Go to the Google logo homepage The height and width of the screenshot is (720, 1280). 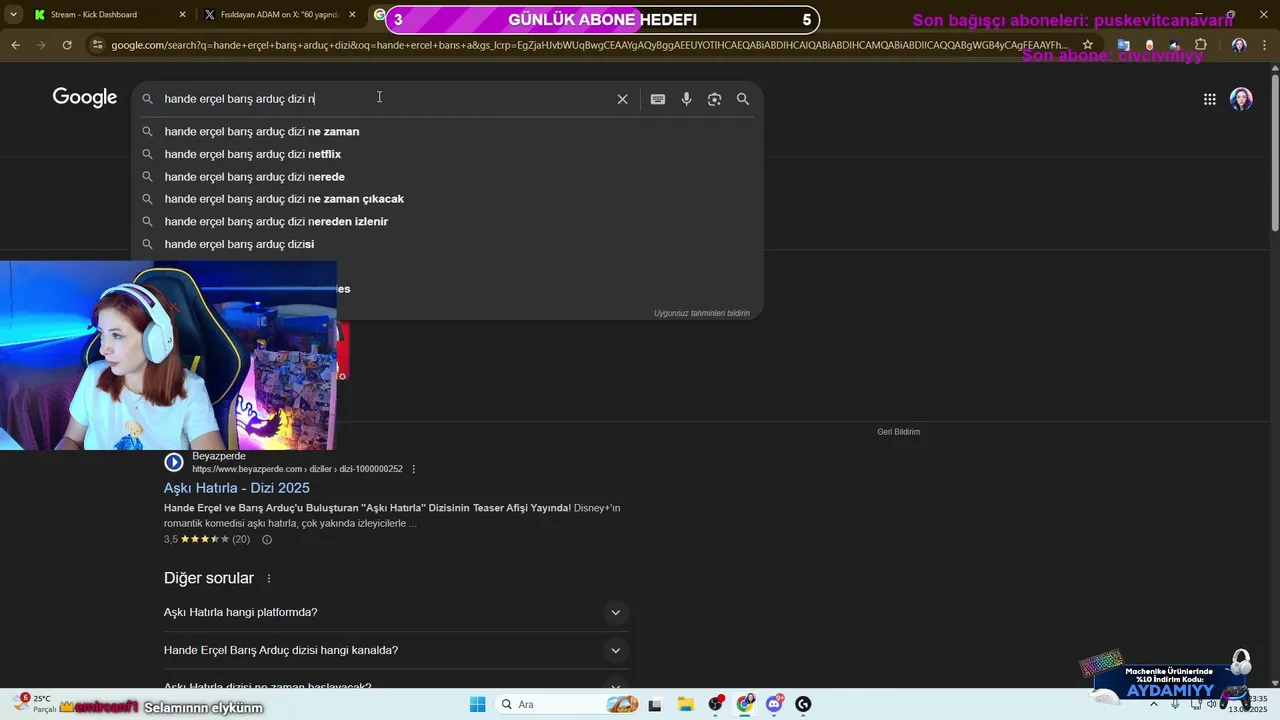tap(85, 98)
